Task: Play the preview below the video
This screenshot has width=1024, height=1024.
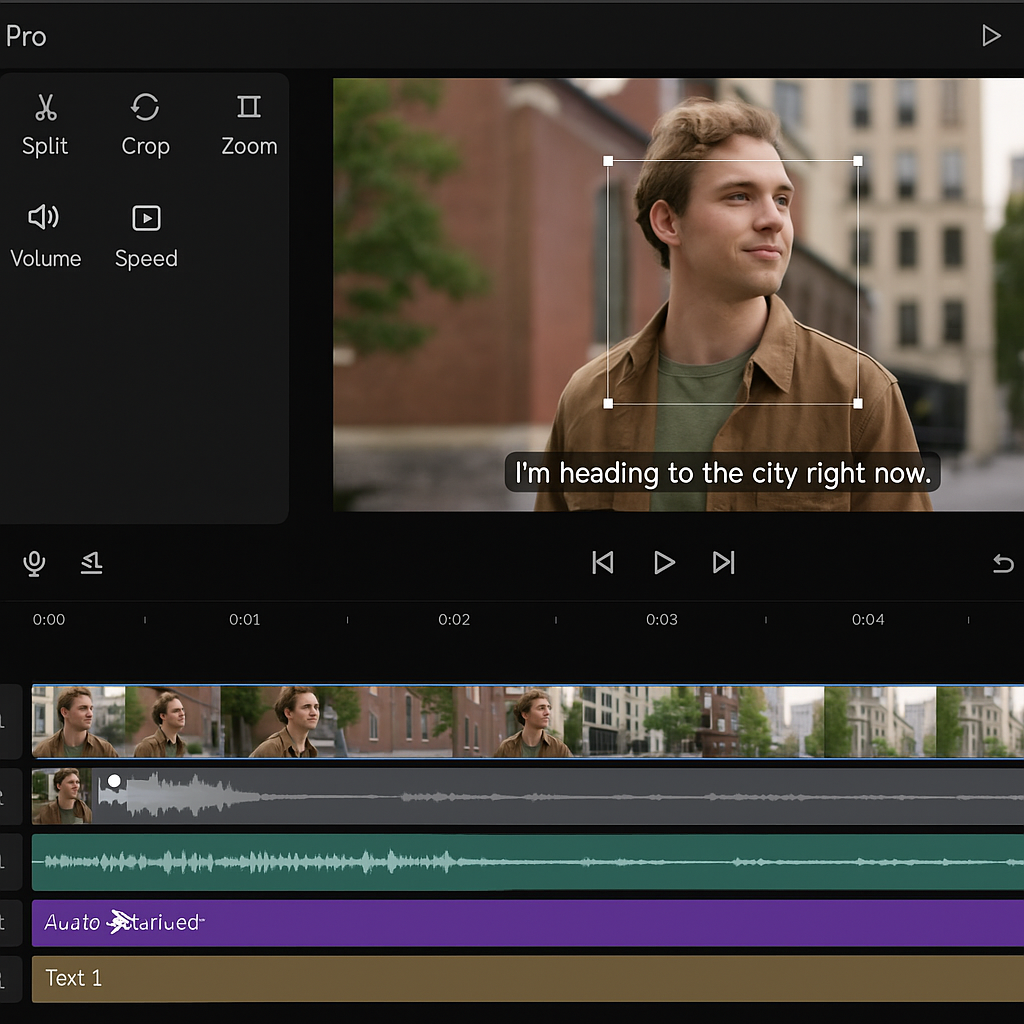Action: coord(664,562)
